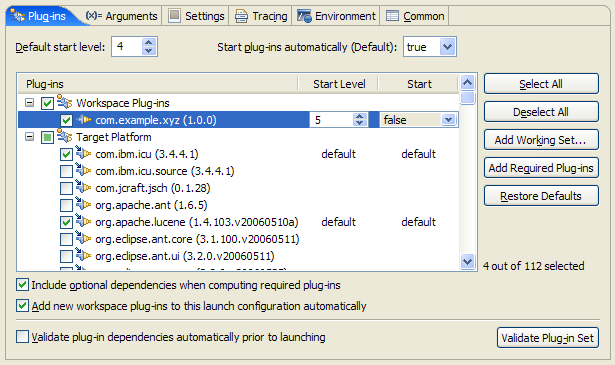Screen dimensions: 615x365
Task: Increase the default start level spinner
Action: [x=149, y=43]
